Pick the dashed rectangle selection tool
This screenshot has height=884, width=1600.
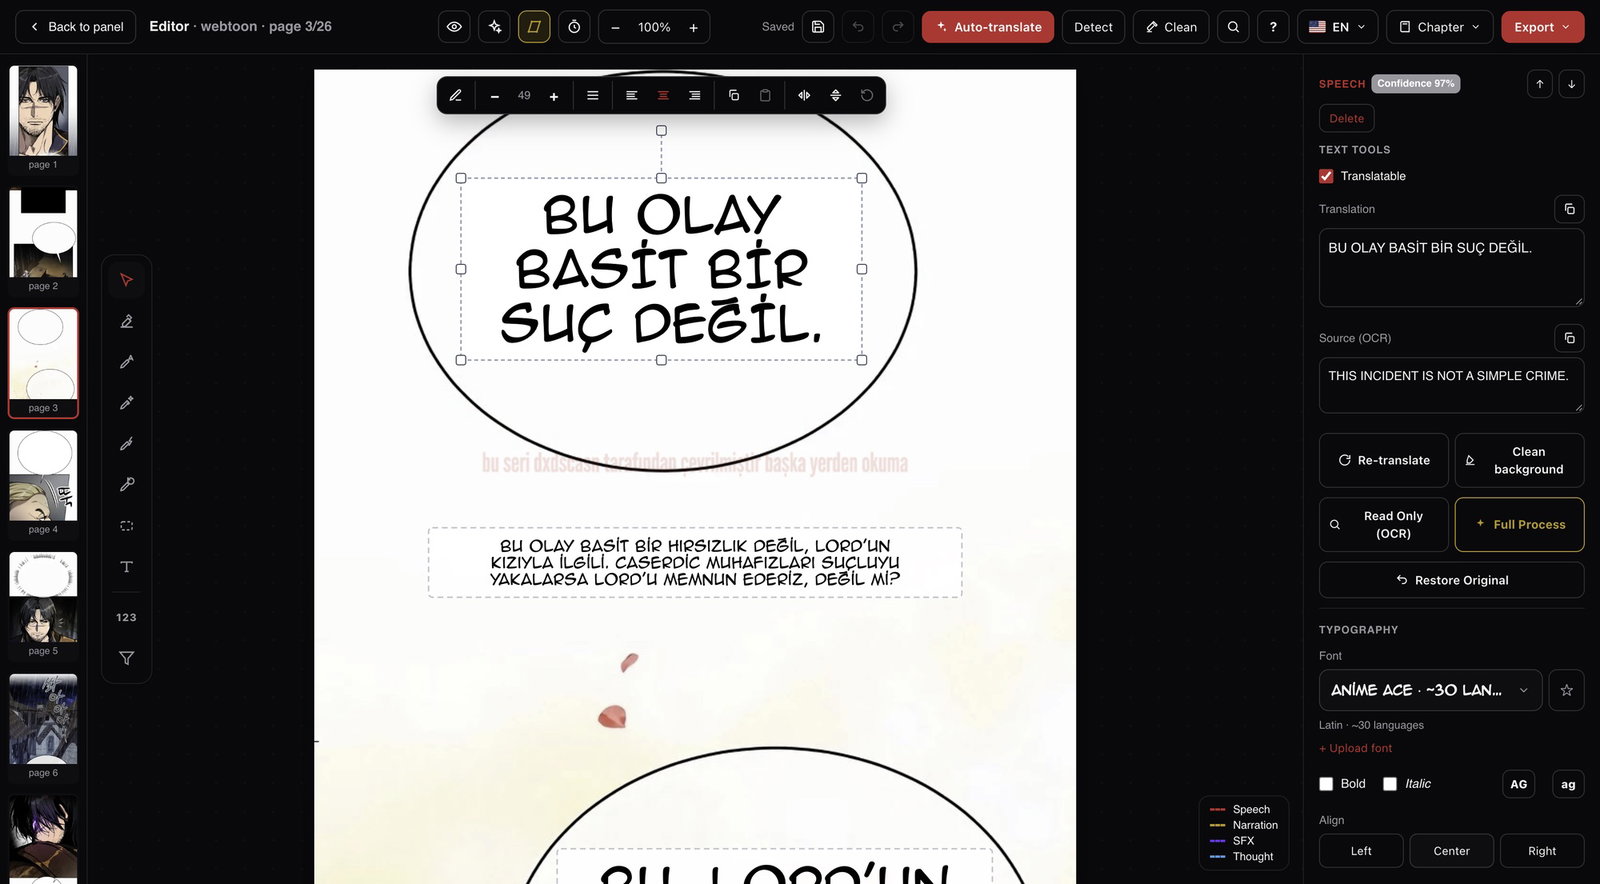126,526
